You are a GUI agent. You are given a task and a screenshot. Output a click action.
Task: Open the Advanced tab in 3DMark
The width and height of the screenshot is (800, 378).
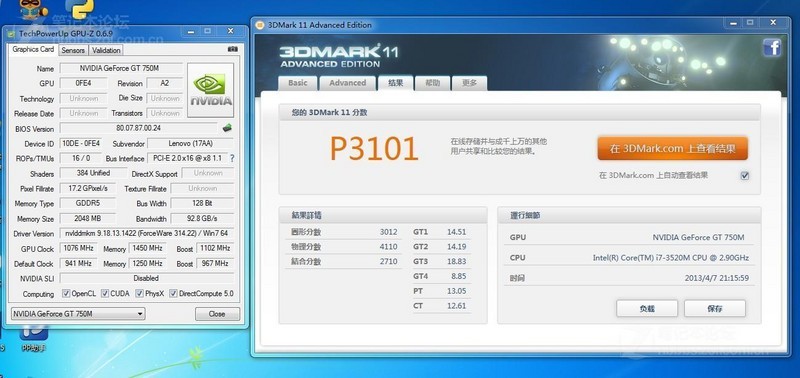347,83
